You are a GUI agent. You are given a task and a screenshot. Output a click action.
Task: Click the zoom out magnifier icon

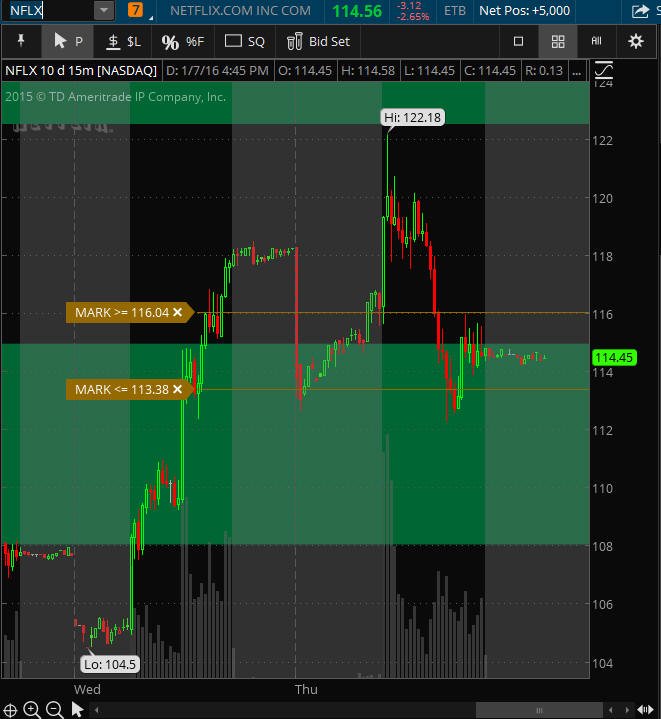(x=55, y=709)
